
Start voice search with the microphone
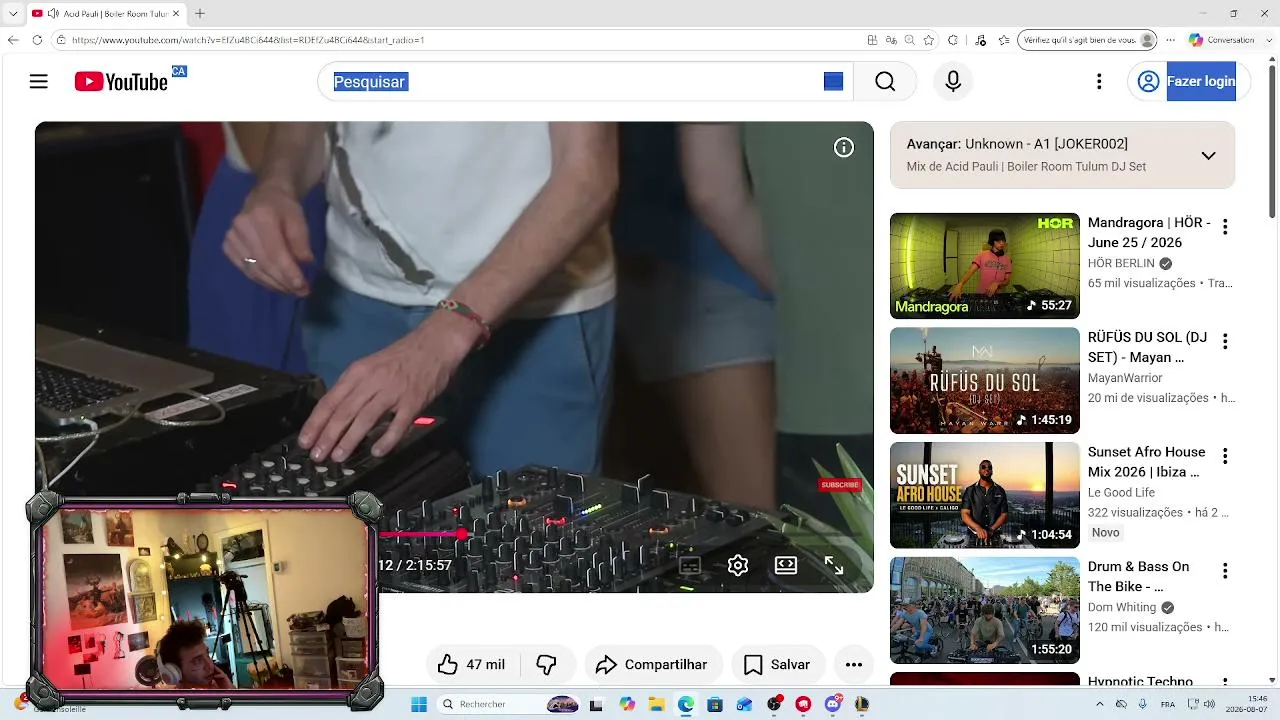953,82
